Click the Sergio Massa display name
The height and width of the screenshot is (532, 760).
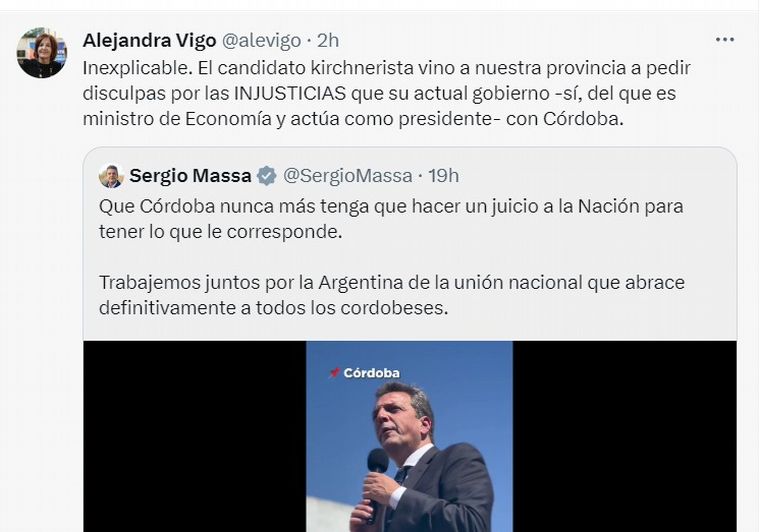coord(190,175)
